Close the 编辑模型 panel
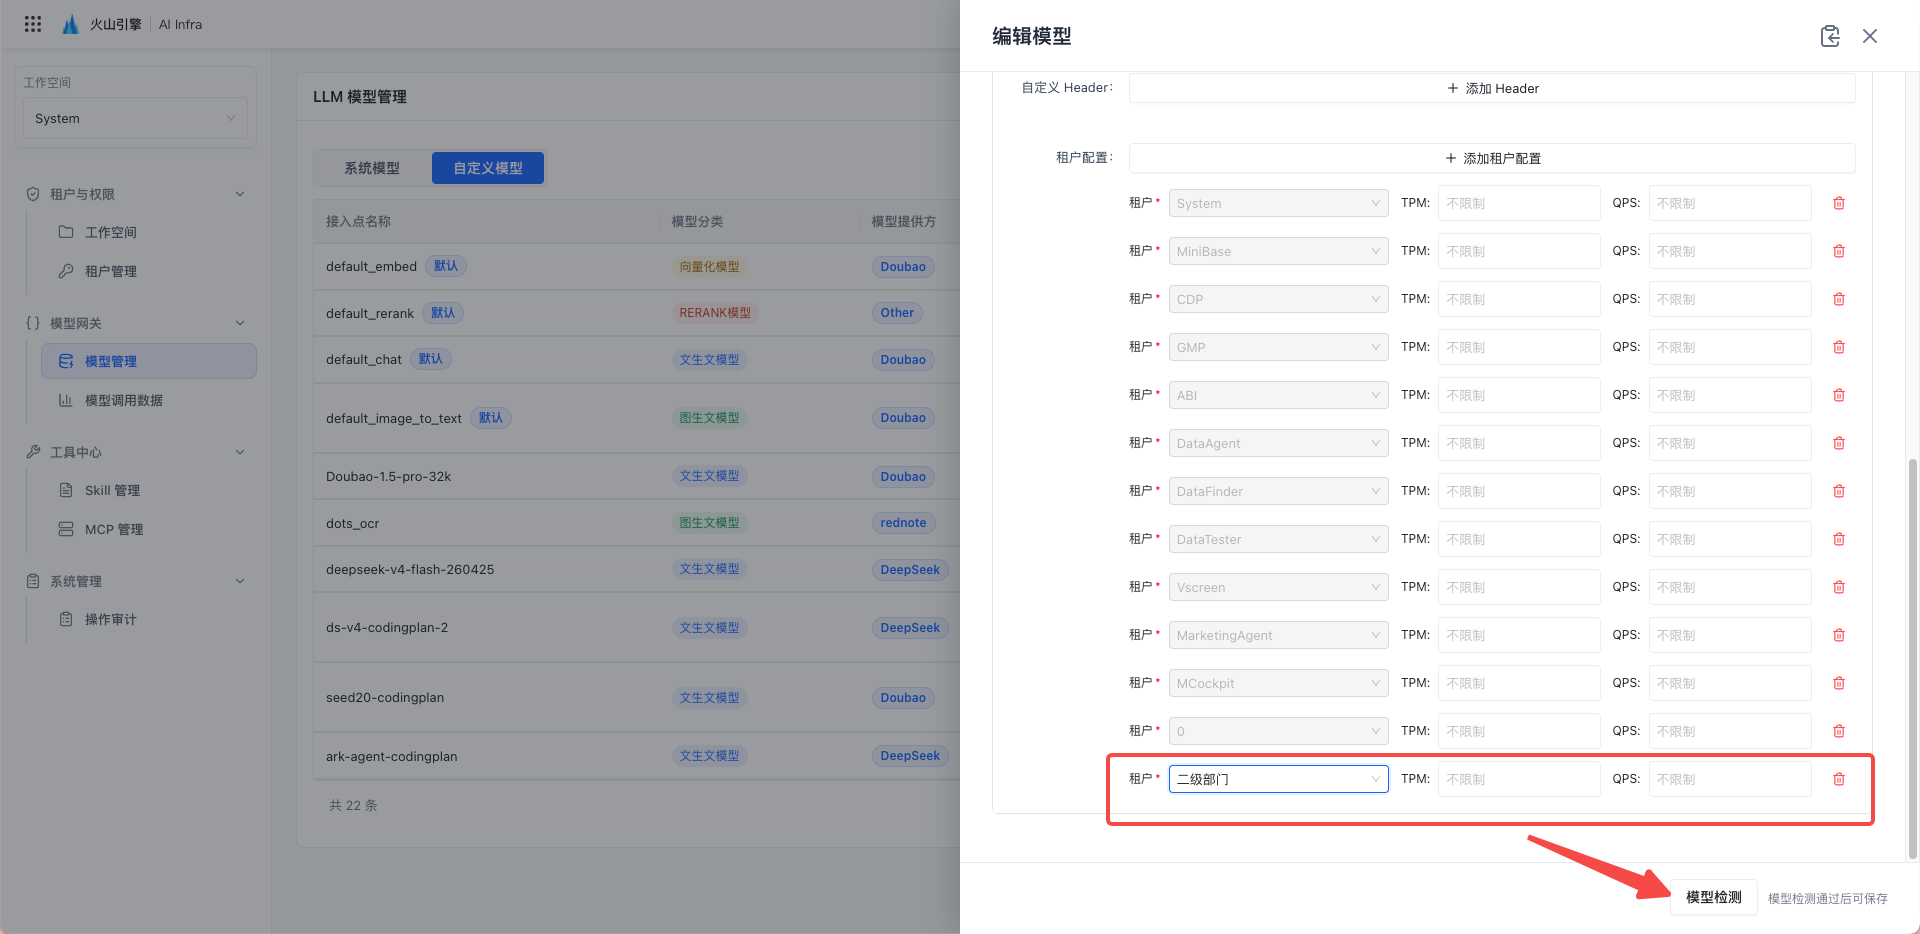Image resolution: width=1920 pixels, height=934 pixels. (x=1869, y=36)
